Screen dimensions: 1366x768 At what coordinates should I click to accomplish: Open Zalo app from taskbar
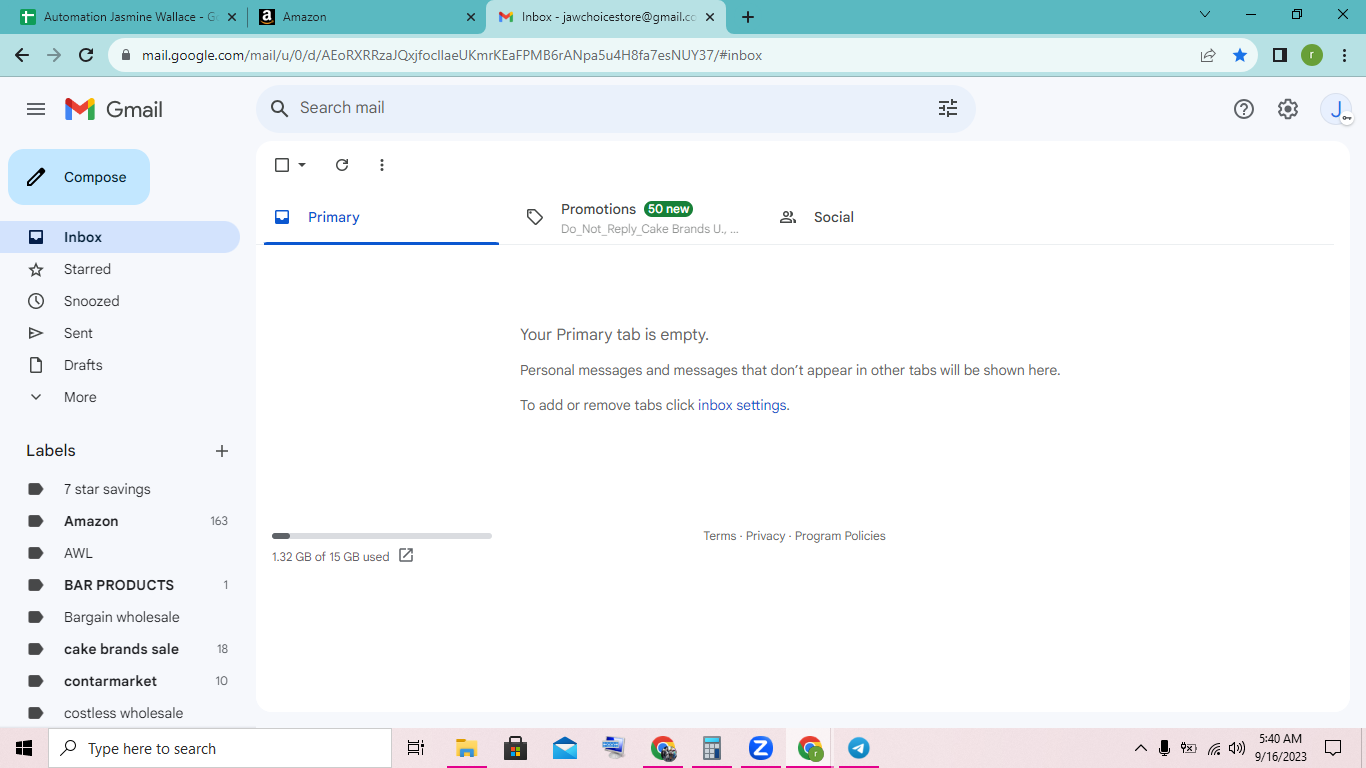pos(760,748)
